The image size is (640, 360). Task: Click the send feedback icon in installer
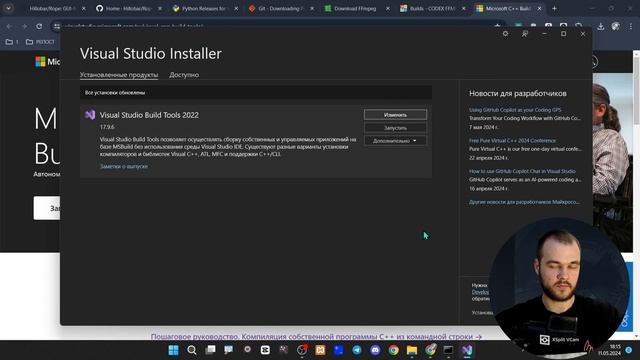[525, 34]
